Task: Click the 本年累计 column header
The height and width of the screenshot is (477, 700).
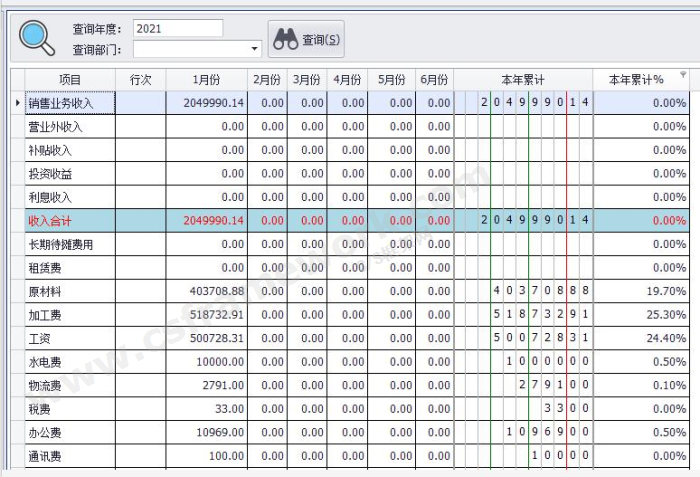Action: click(523, 79)
